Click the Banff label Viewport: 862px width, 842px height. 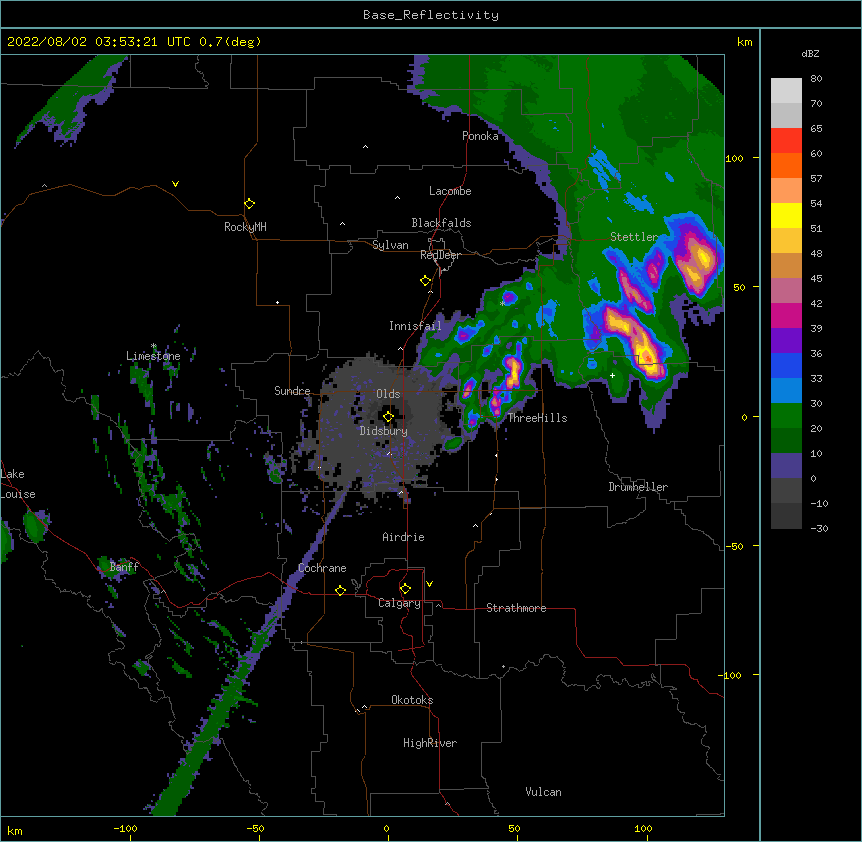(124, 567)
